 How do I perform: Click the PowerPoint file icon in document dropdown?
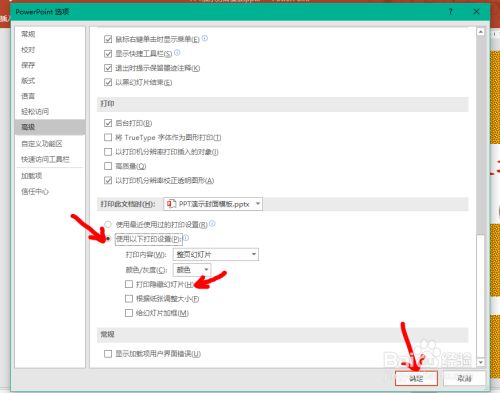pyautogui.click(x=171, y=204)
